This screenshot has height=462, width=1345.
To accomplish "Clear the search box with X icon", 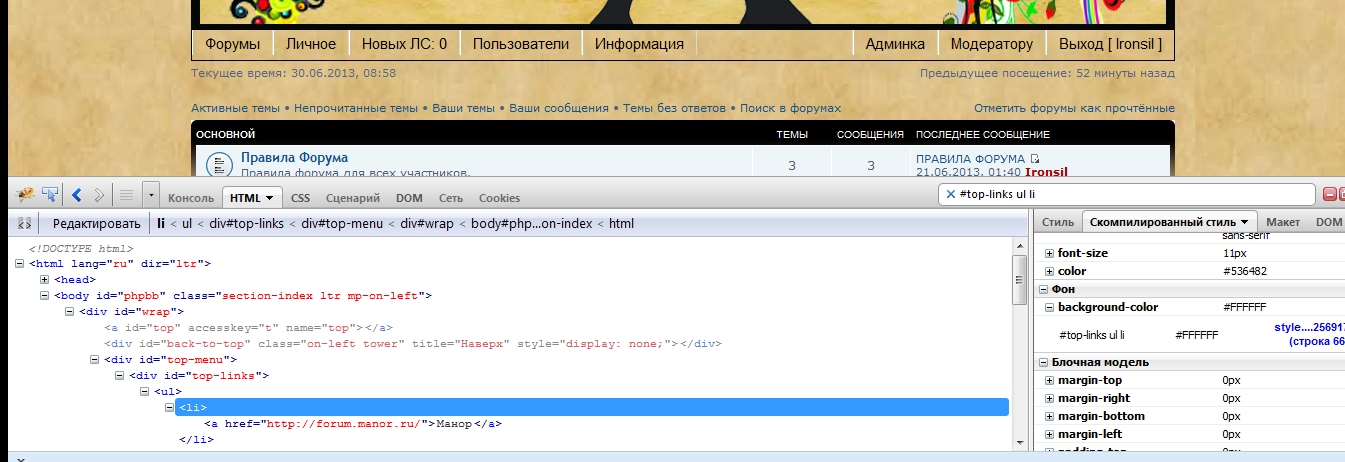I will click(950, 194).
